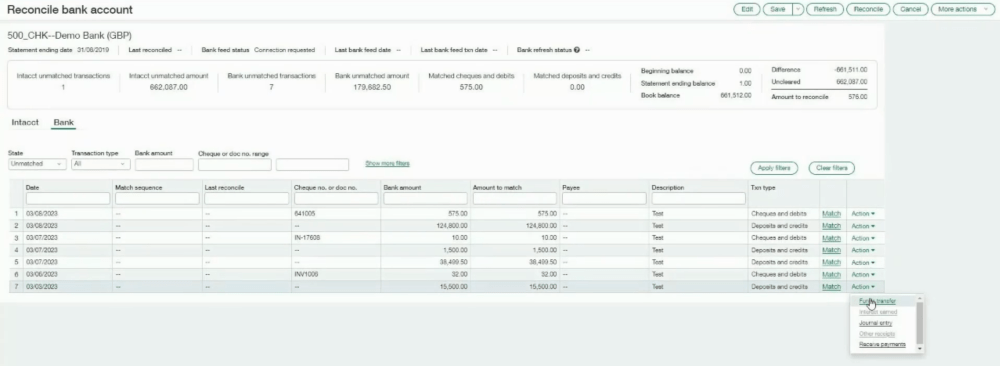
Task: Click the Txn type column header
Action: [x=763, y=187]
